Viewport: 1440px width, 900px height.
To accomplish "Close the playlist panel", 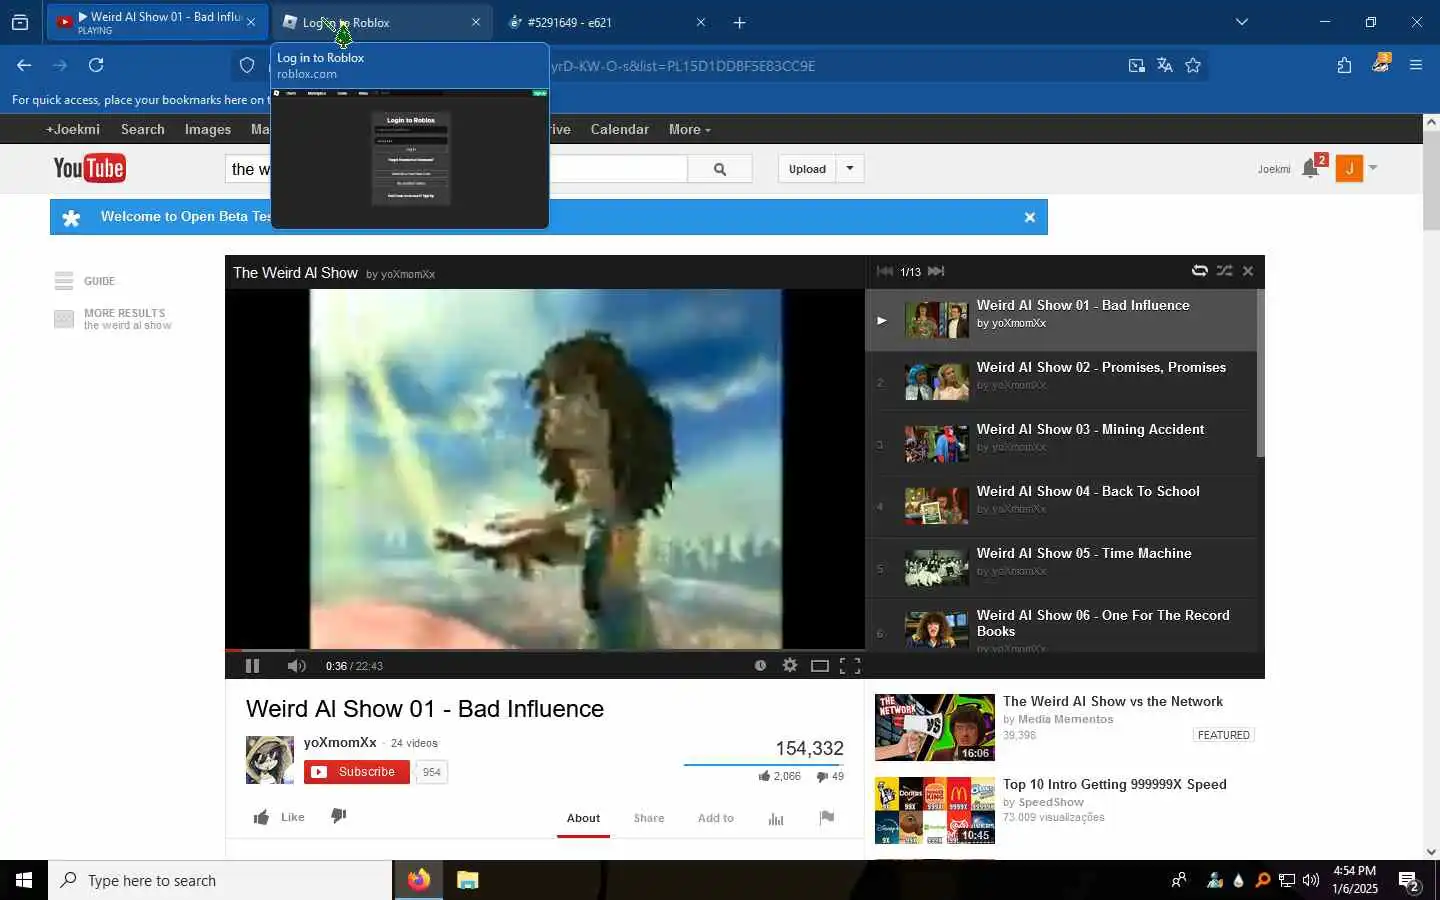I will pyautogui.click(x=1248, y=271).
